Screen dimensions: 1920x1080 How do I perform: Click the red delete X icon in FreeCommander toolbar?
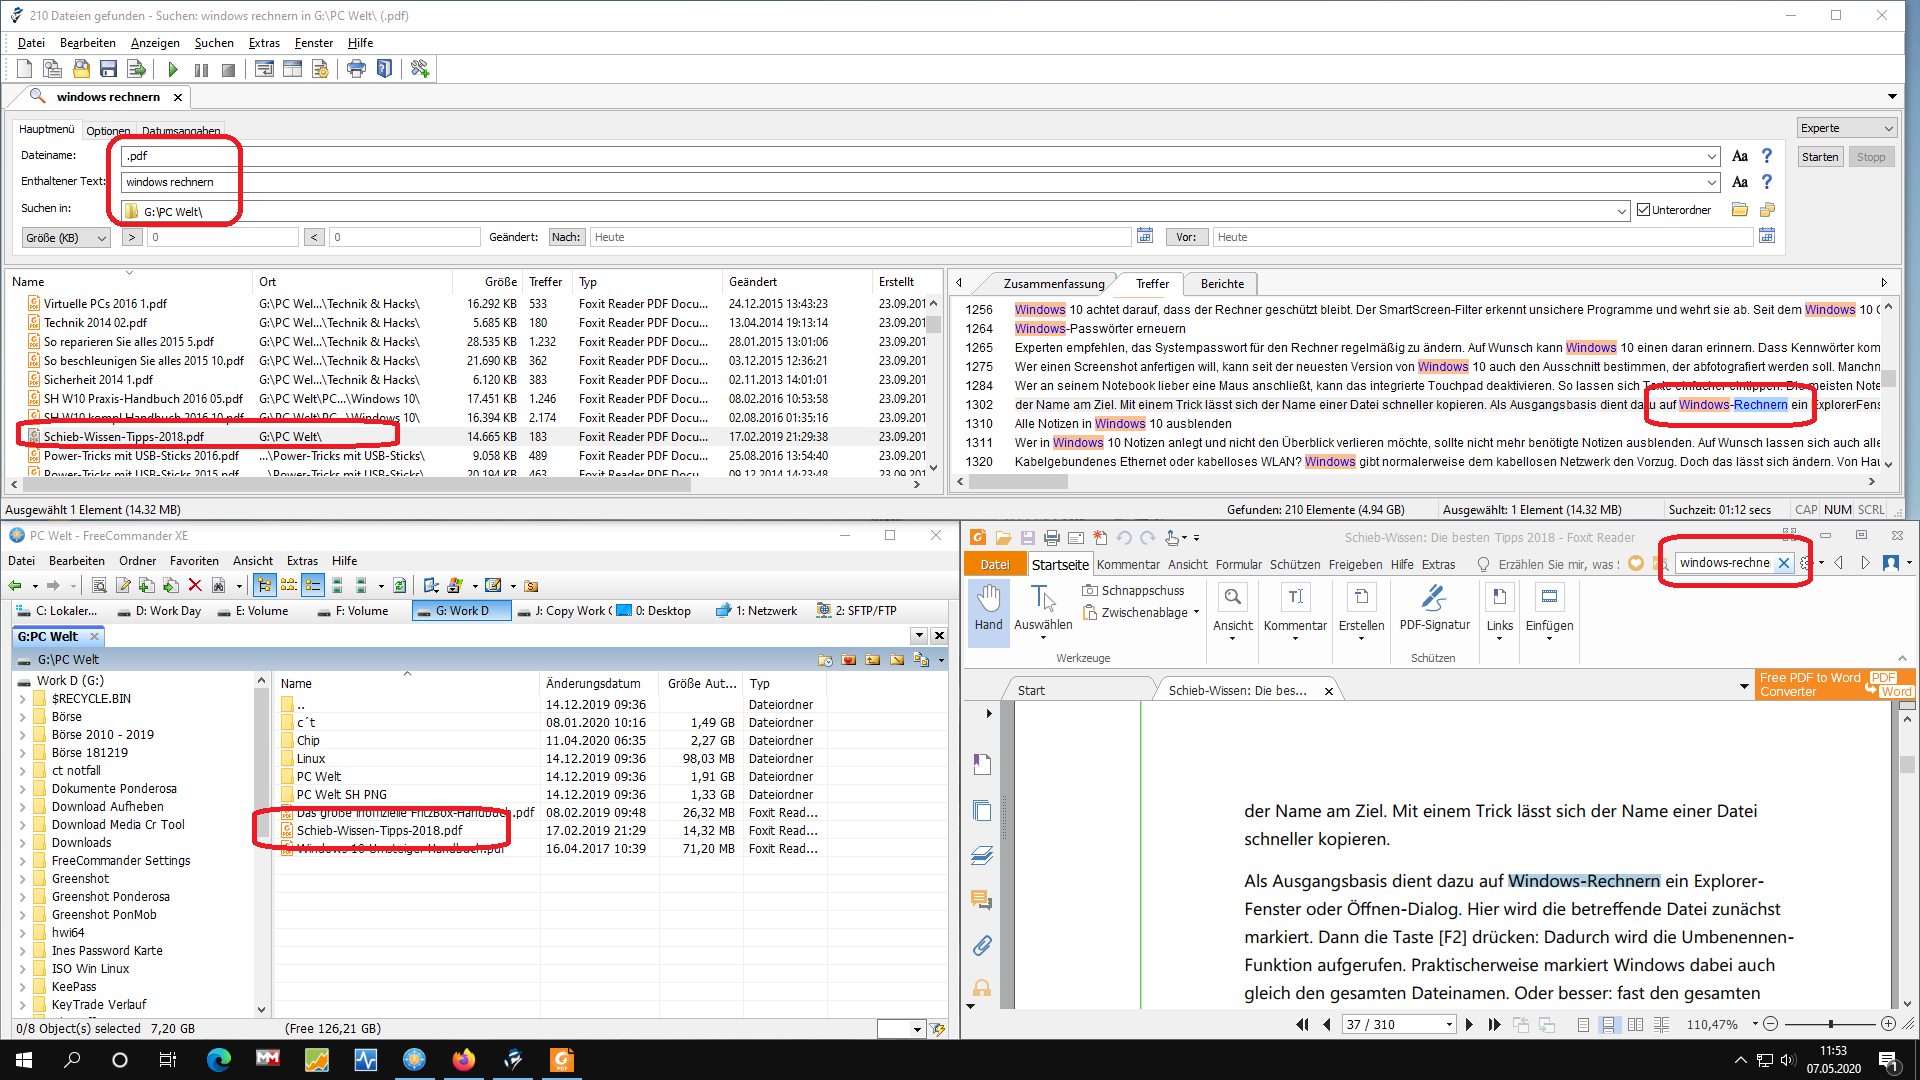point(195,586)
